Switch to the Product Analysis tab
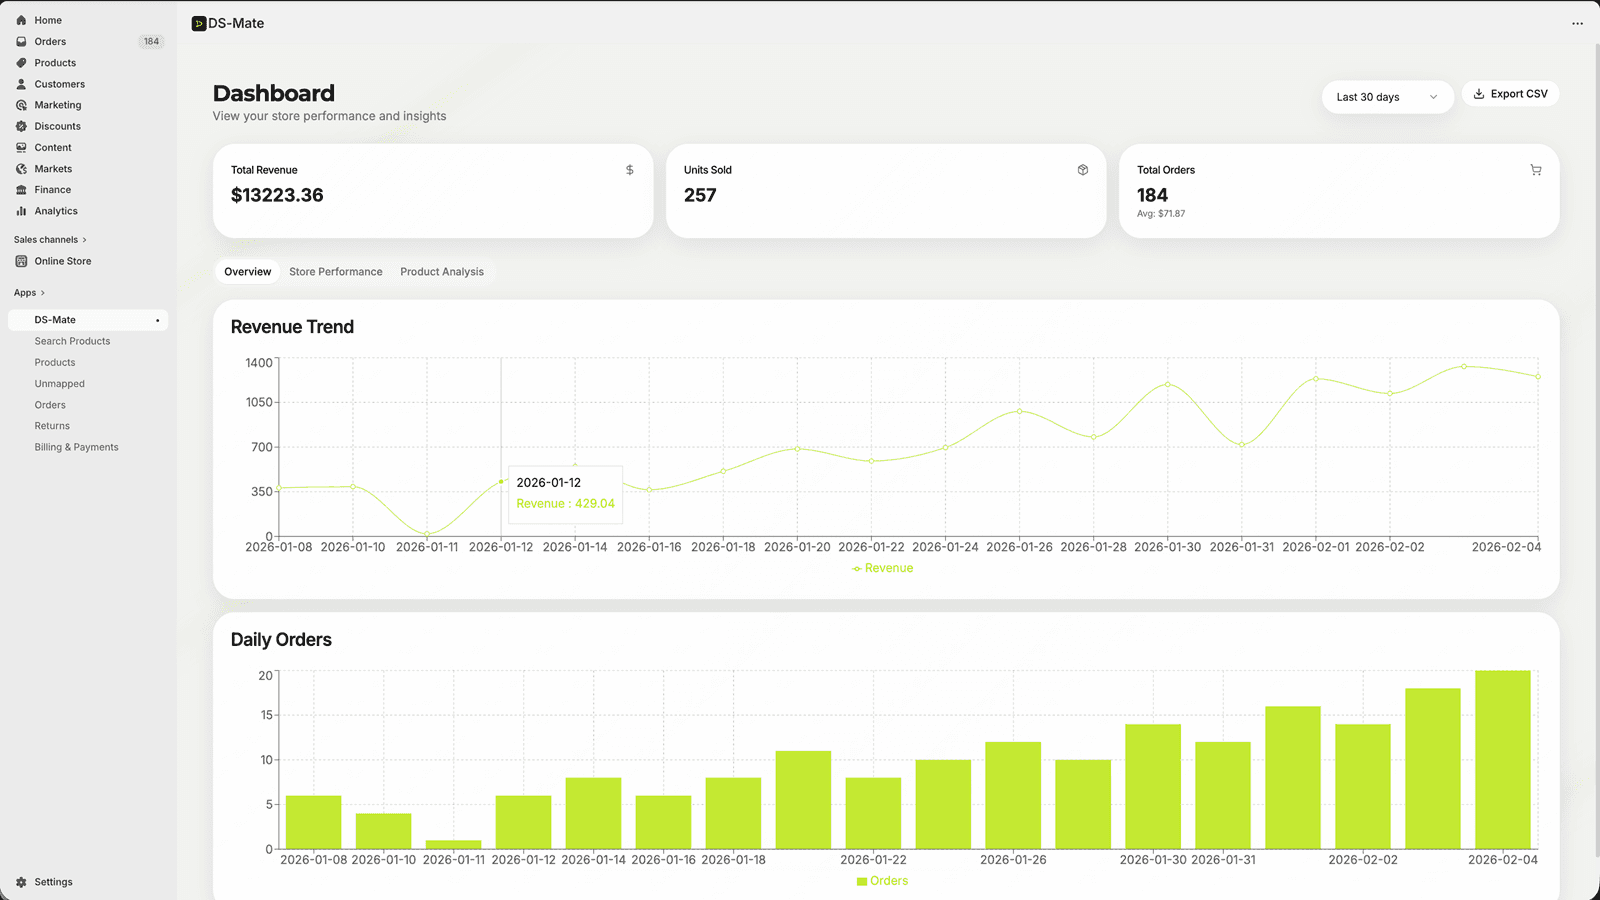 coord(442,272)
